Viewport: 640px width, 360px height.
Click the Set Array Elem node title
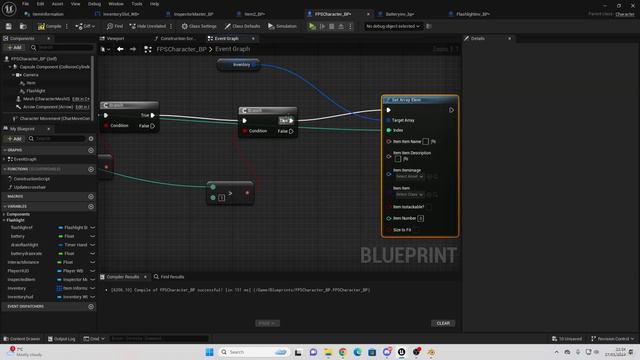[406, 100]
